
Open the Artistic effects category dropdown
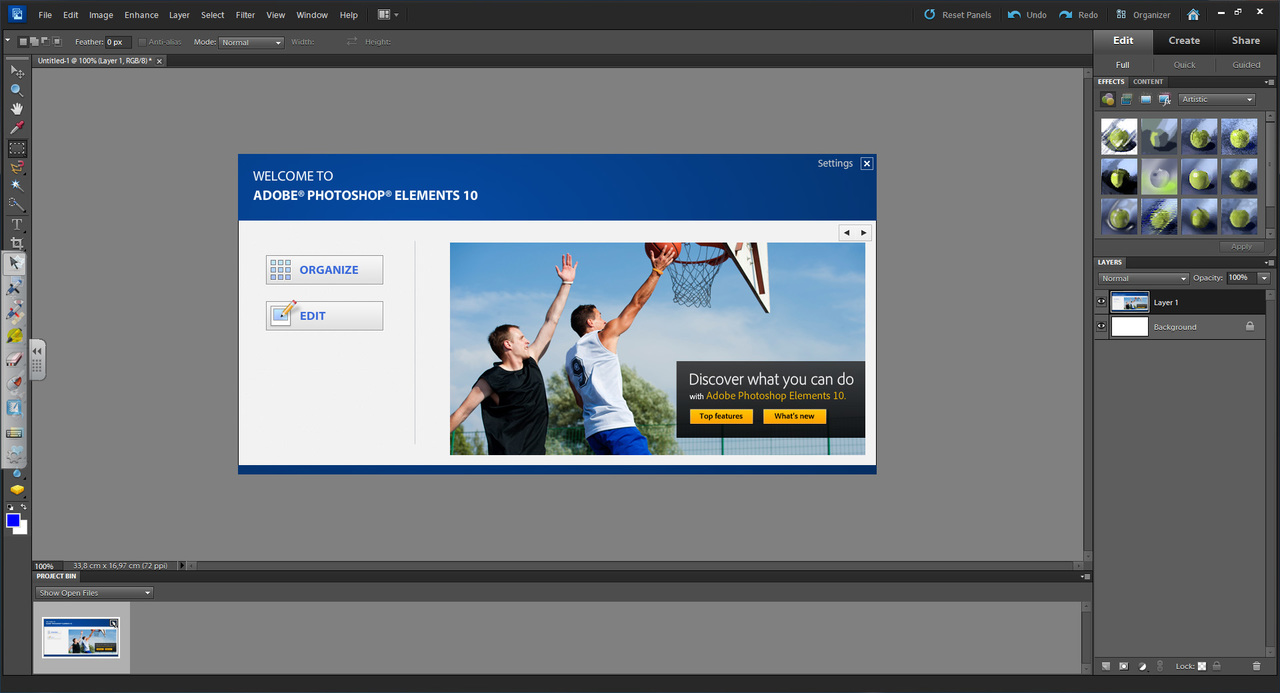coord(1217,99)
